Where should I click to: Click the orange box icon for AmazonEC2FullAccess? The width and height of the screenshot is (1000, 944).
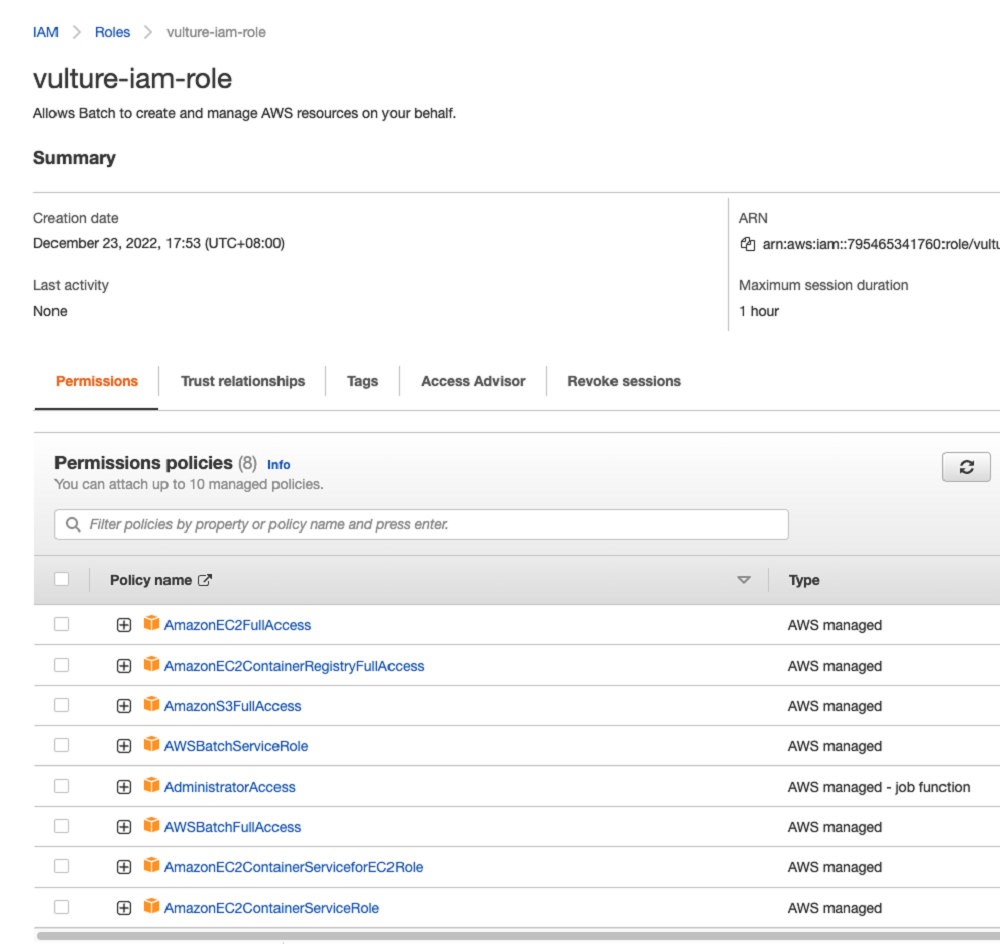click(151, 623)
